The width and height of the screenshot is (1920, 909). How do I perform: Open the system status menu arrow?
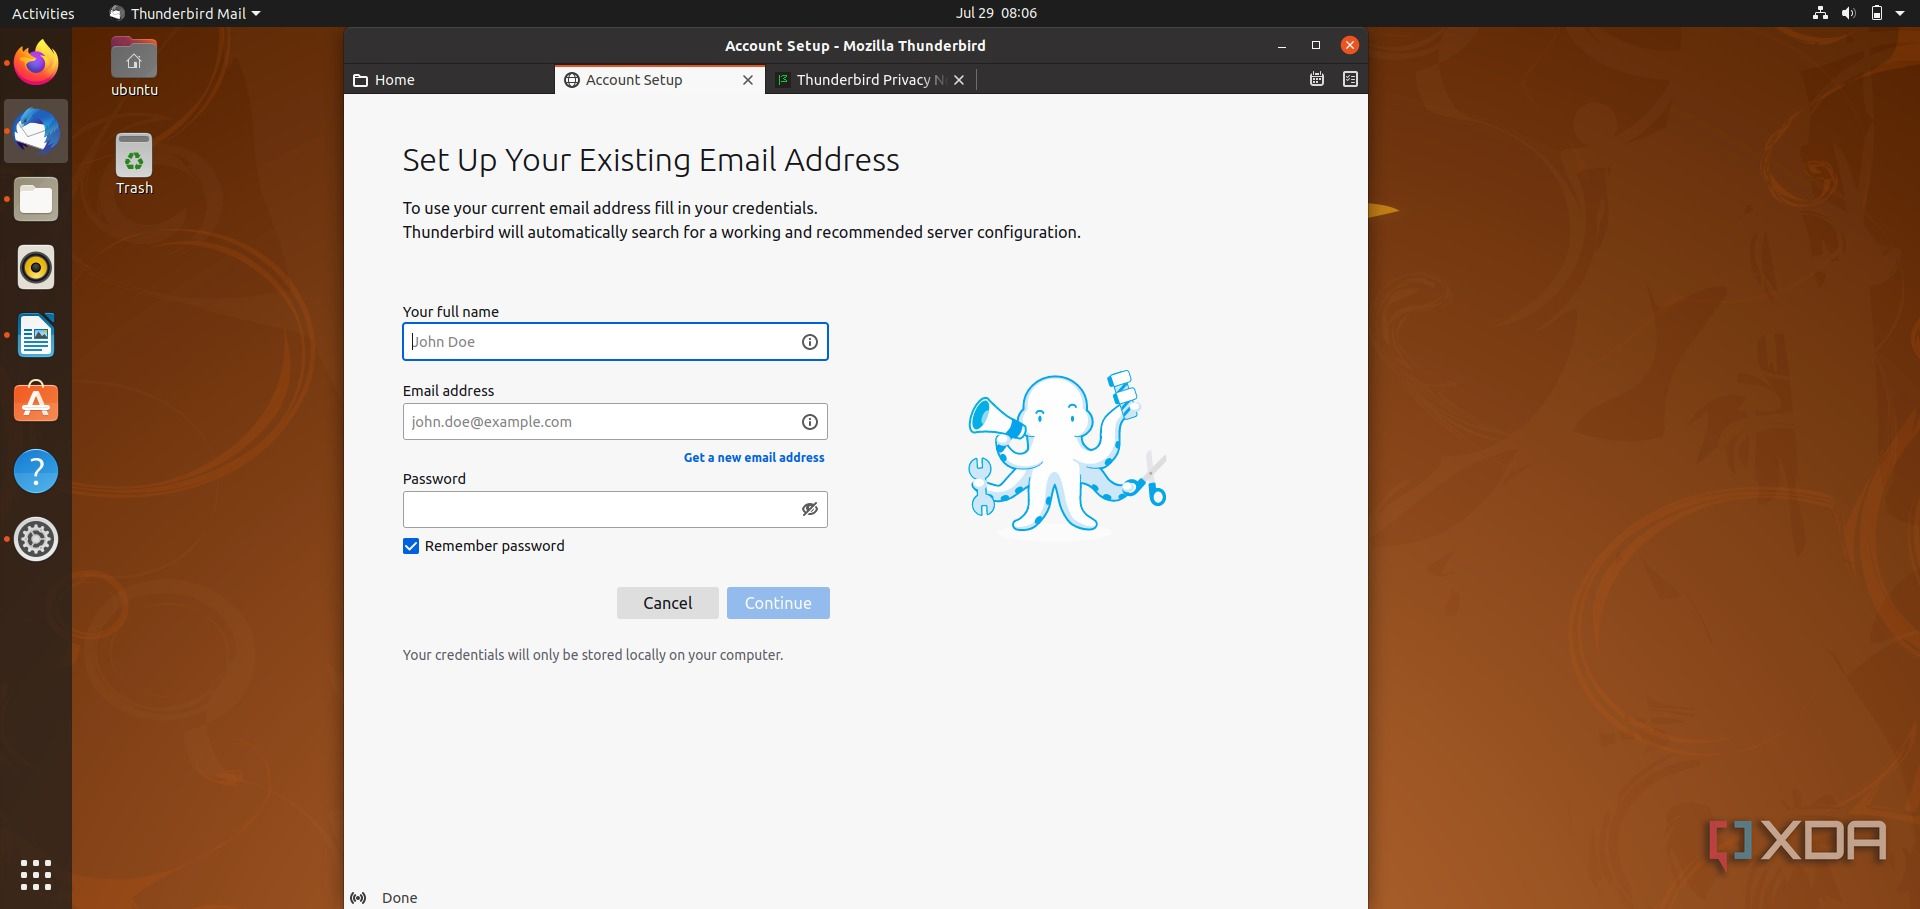click(x=1900, y=13)
